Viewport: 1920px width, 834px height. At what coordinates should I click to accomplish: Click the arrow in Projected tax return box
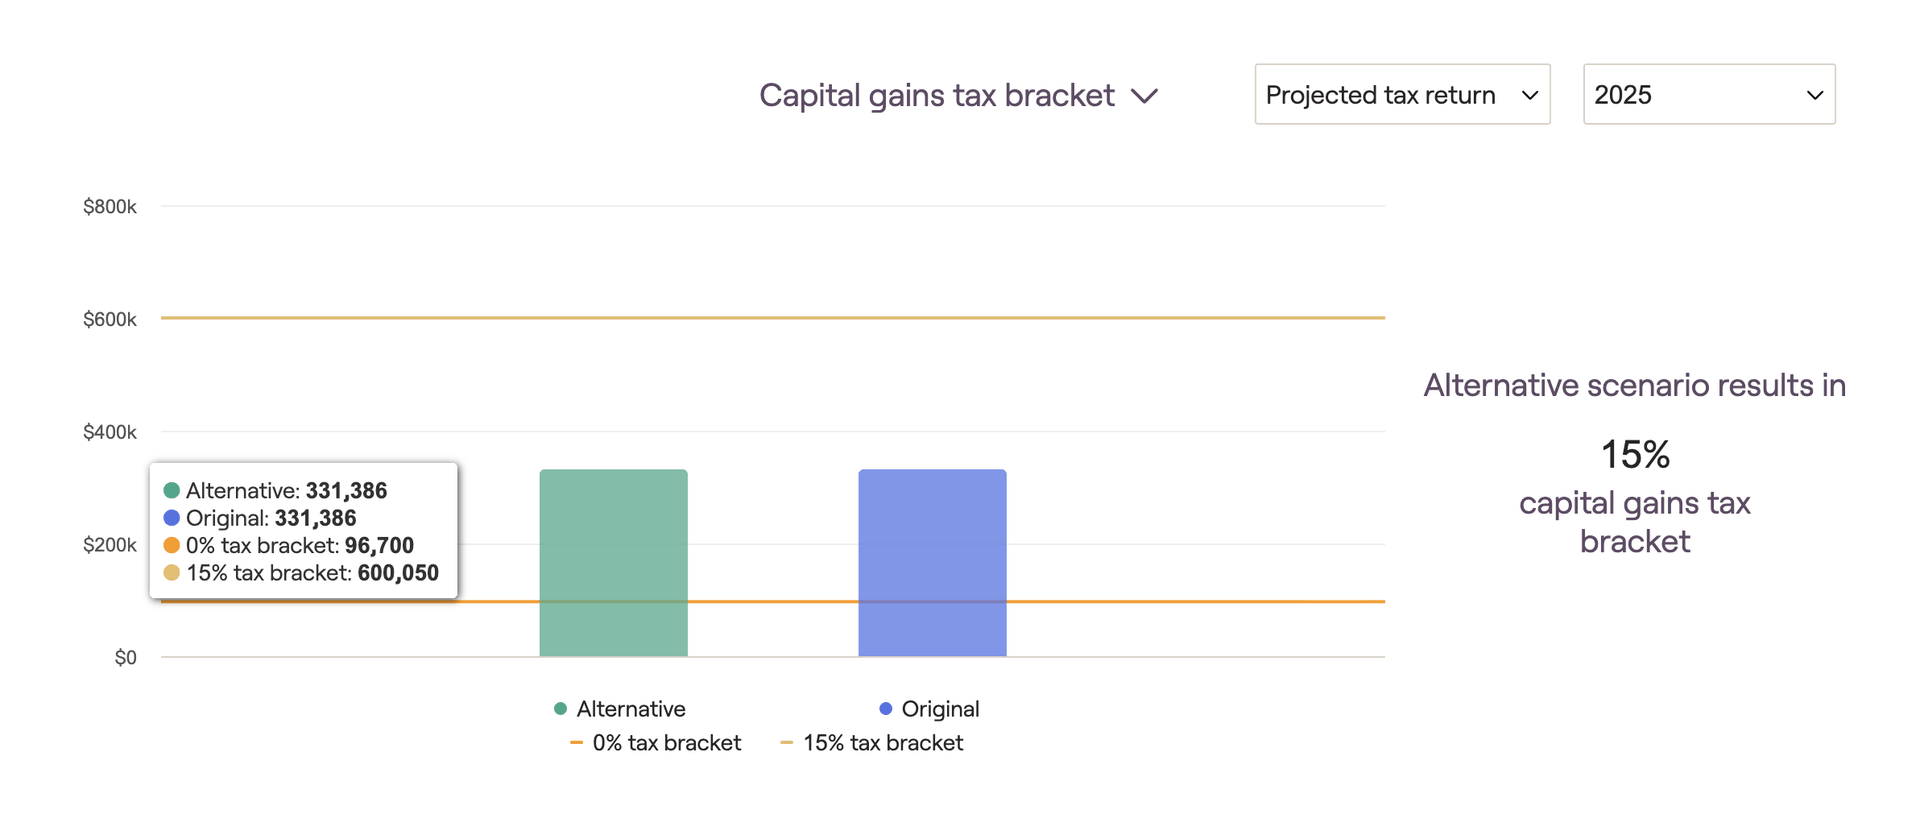[1529, 95]
